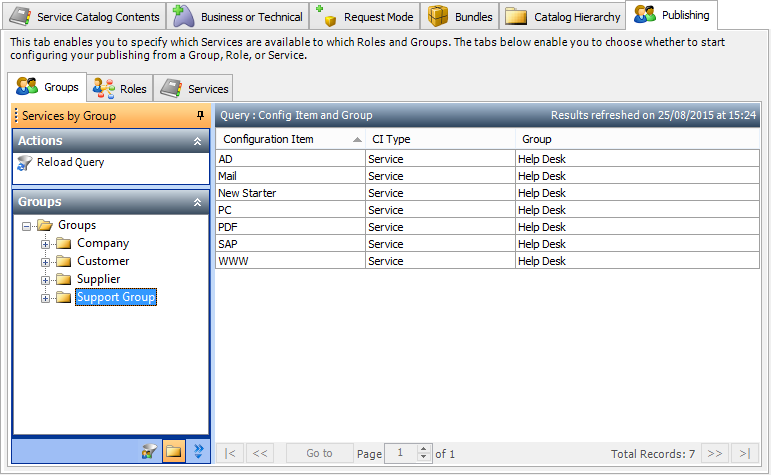The width and height of the screenshot is (771, 475).
Task: Click the Company folder icon
Action: pos(63,243)
